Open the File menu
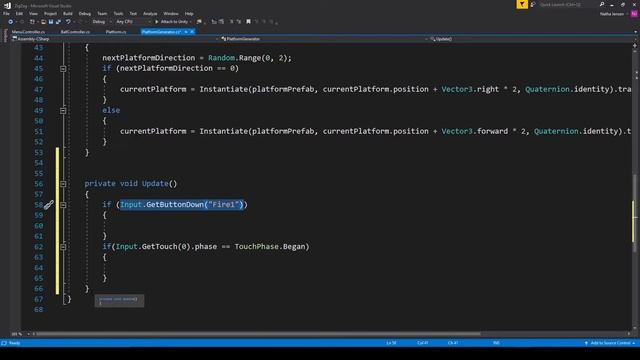The image size is (640, 360). click(7, 14)
